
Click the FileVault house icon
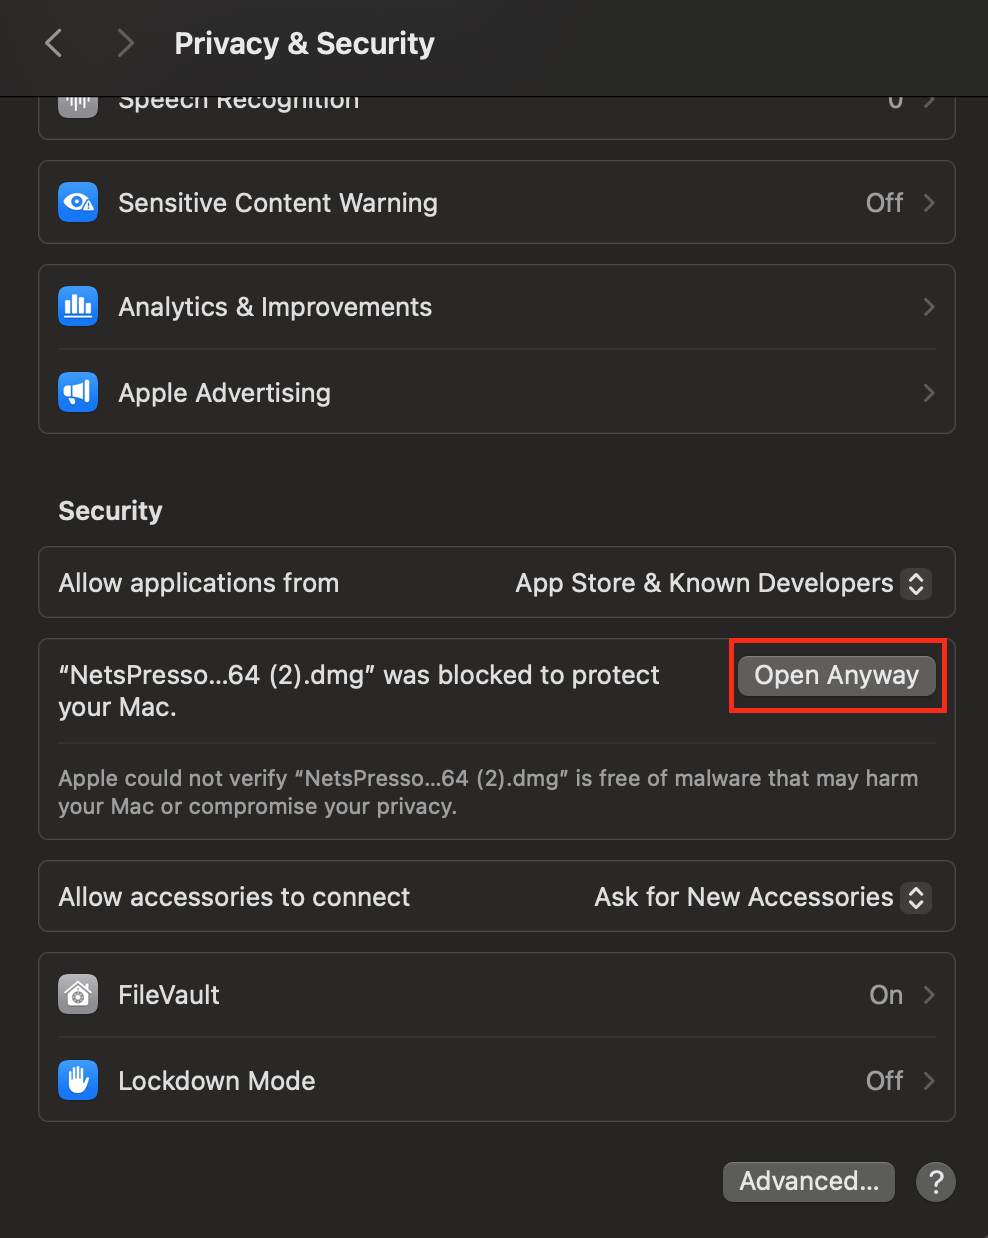point(78,994)
